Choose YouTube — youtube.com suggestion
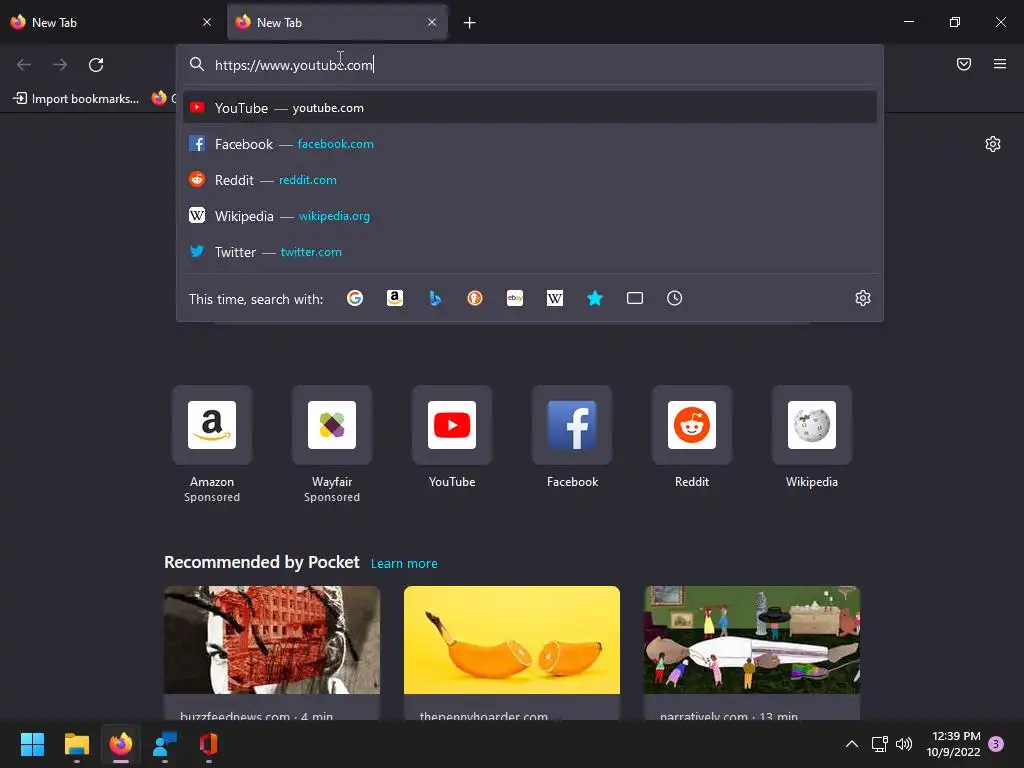 point(530,108)
